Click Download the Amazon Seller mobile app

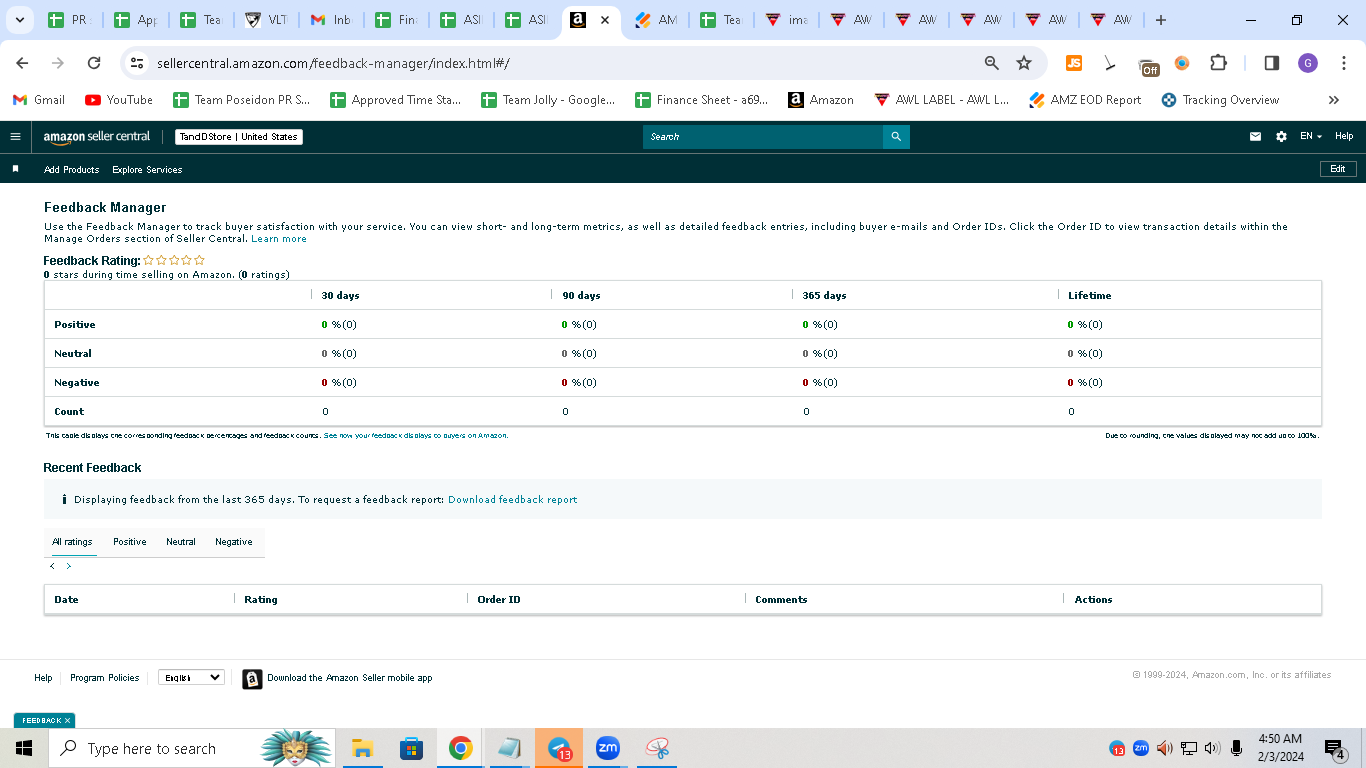(x=350, y=678)
